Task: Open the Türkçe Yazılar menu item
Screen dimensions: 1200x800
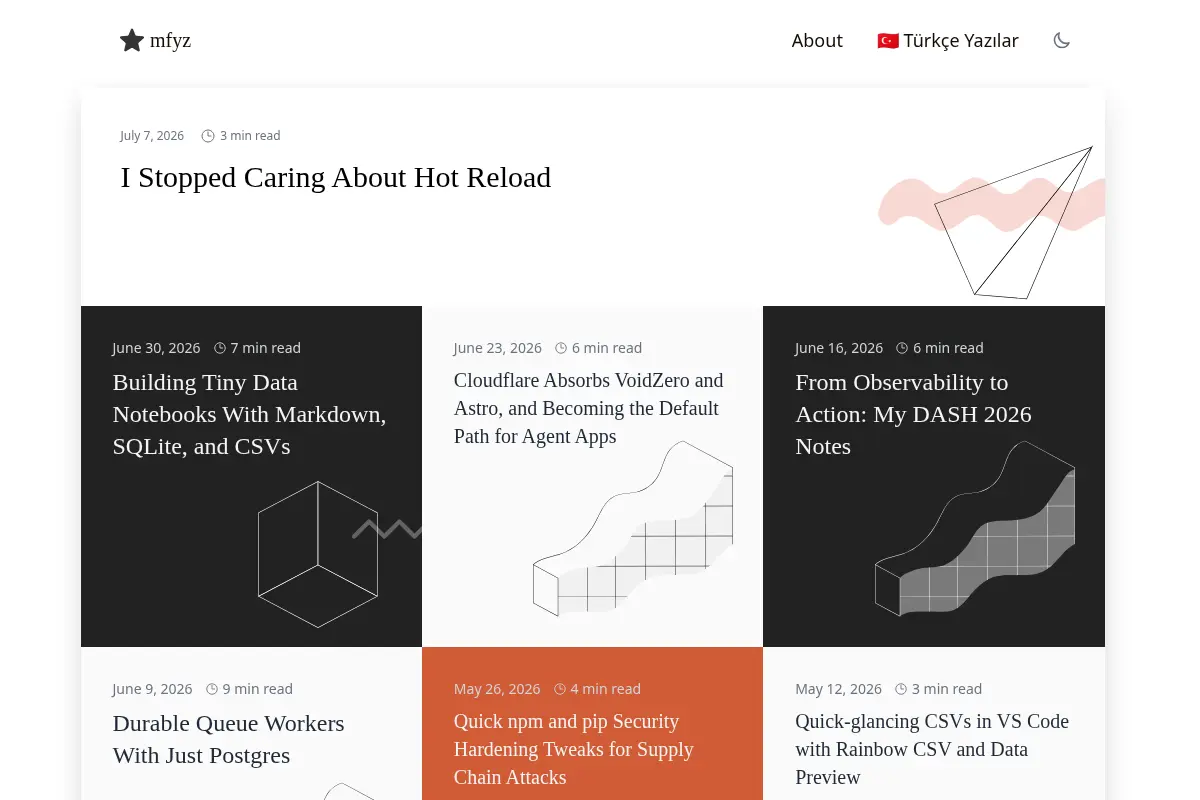Action: (x=948, y=41)
